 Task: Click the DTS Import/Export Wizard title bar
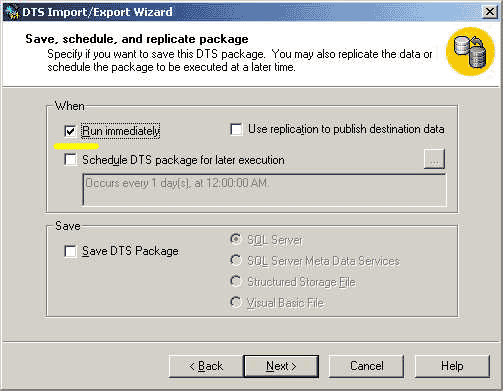pyautogui.click(x=252, y=12)
